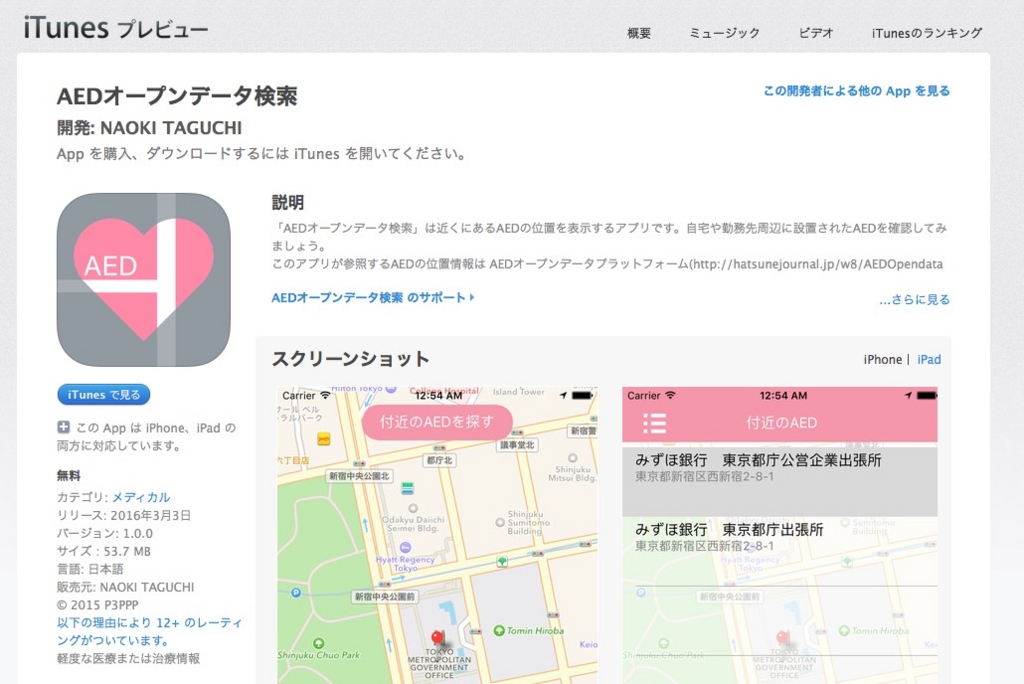Click the バージョン: 1.0.0 text

[x=105, y=533]
